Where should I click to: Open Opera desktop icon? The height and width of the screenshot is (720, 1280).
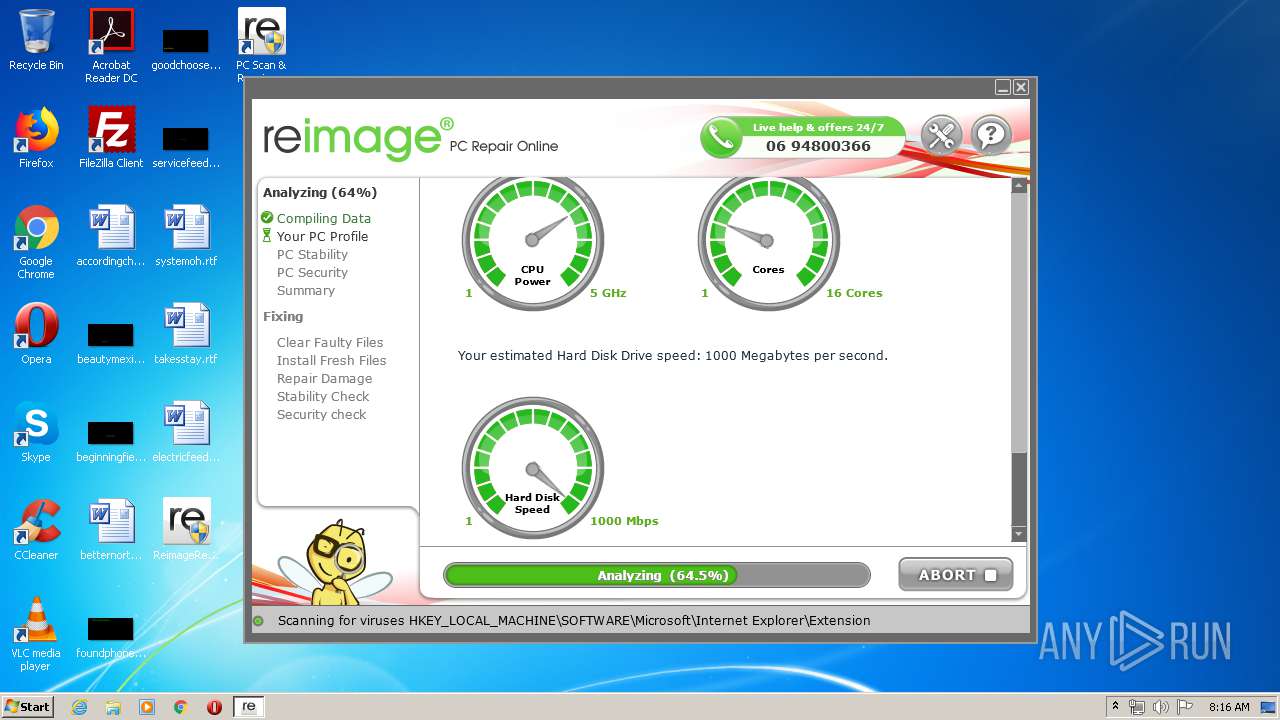pos(36,334)
